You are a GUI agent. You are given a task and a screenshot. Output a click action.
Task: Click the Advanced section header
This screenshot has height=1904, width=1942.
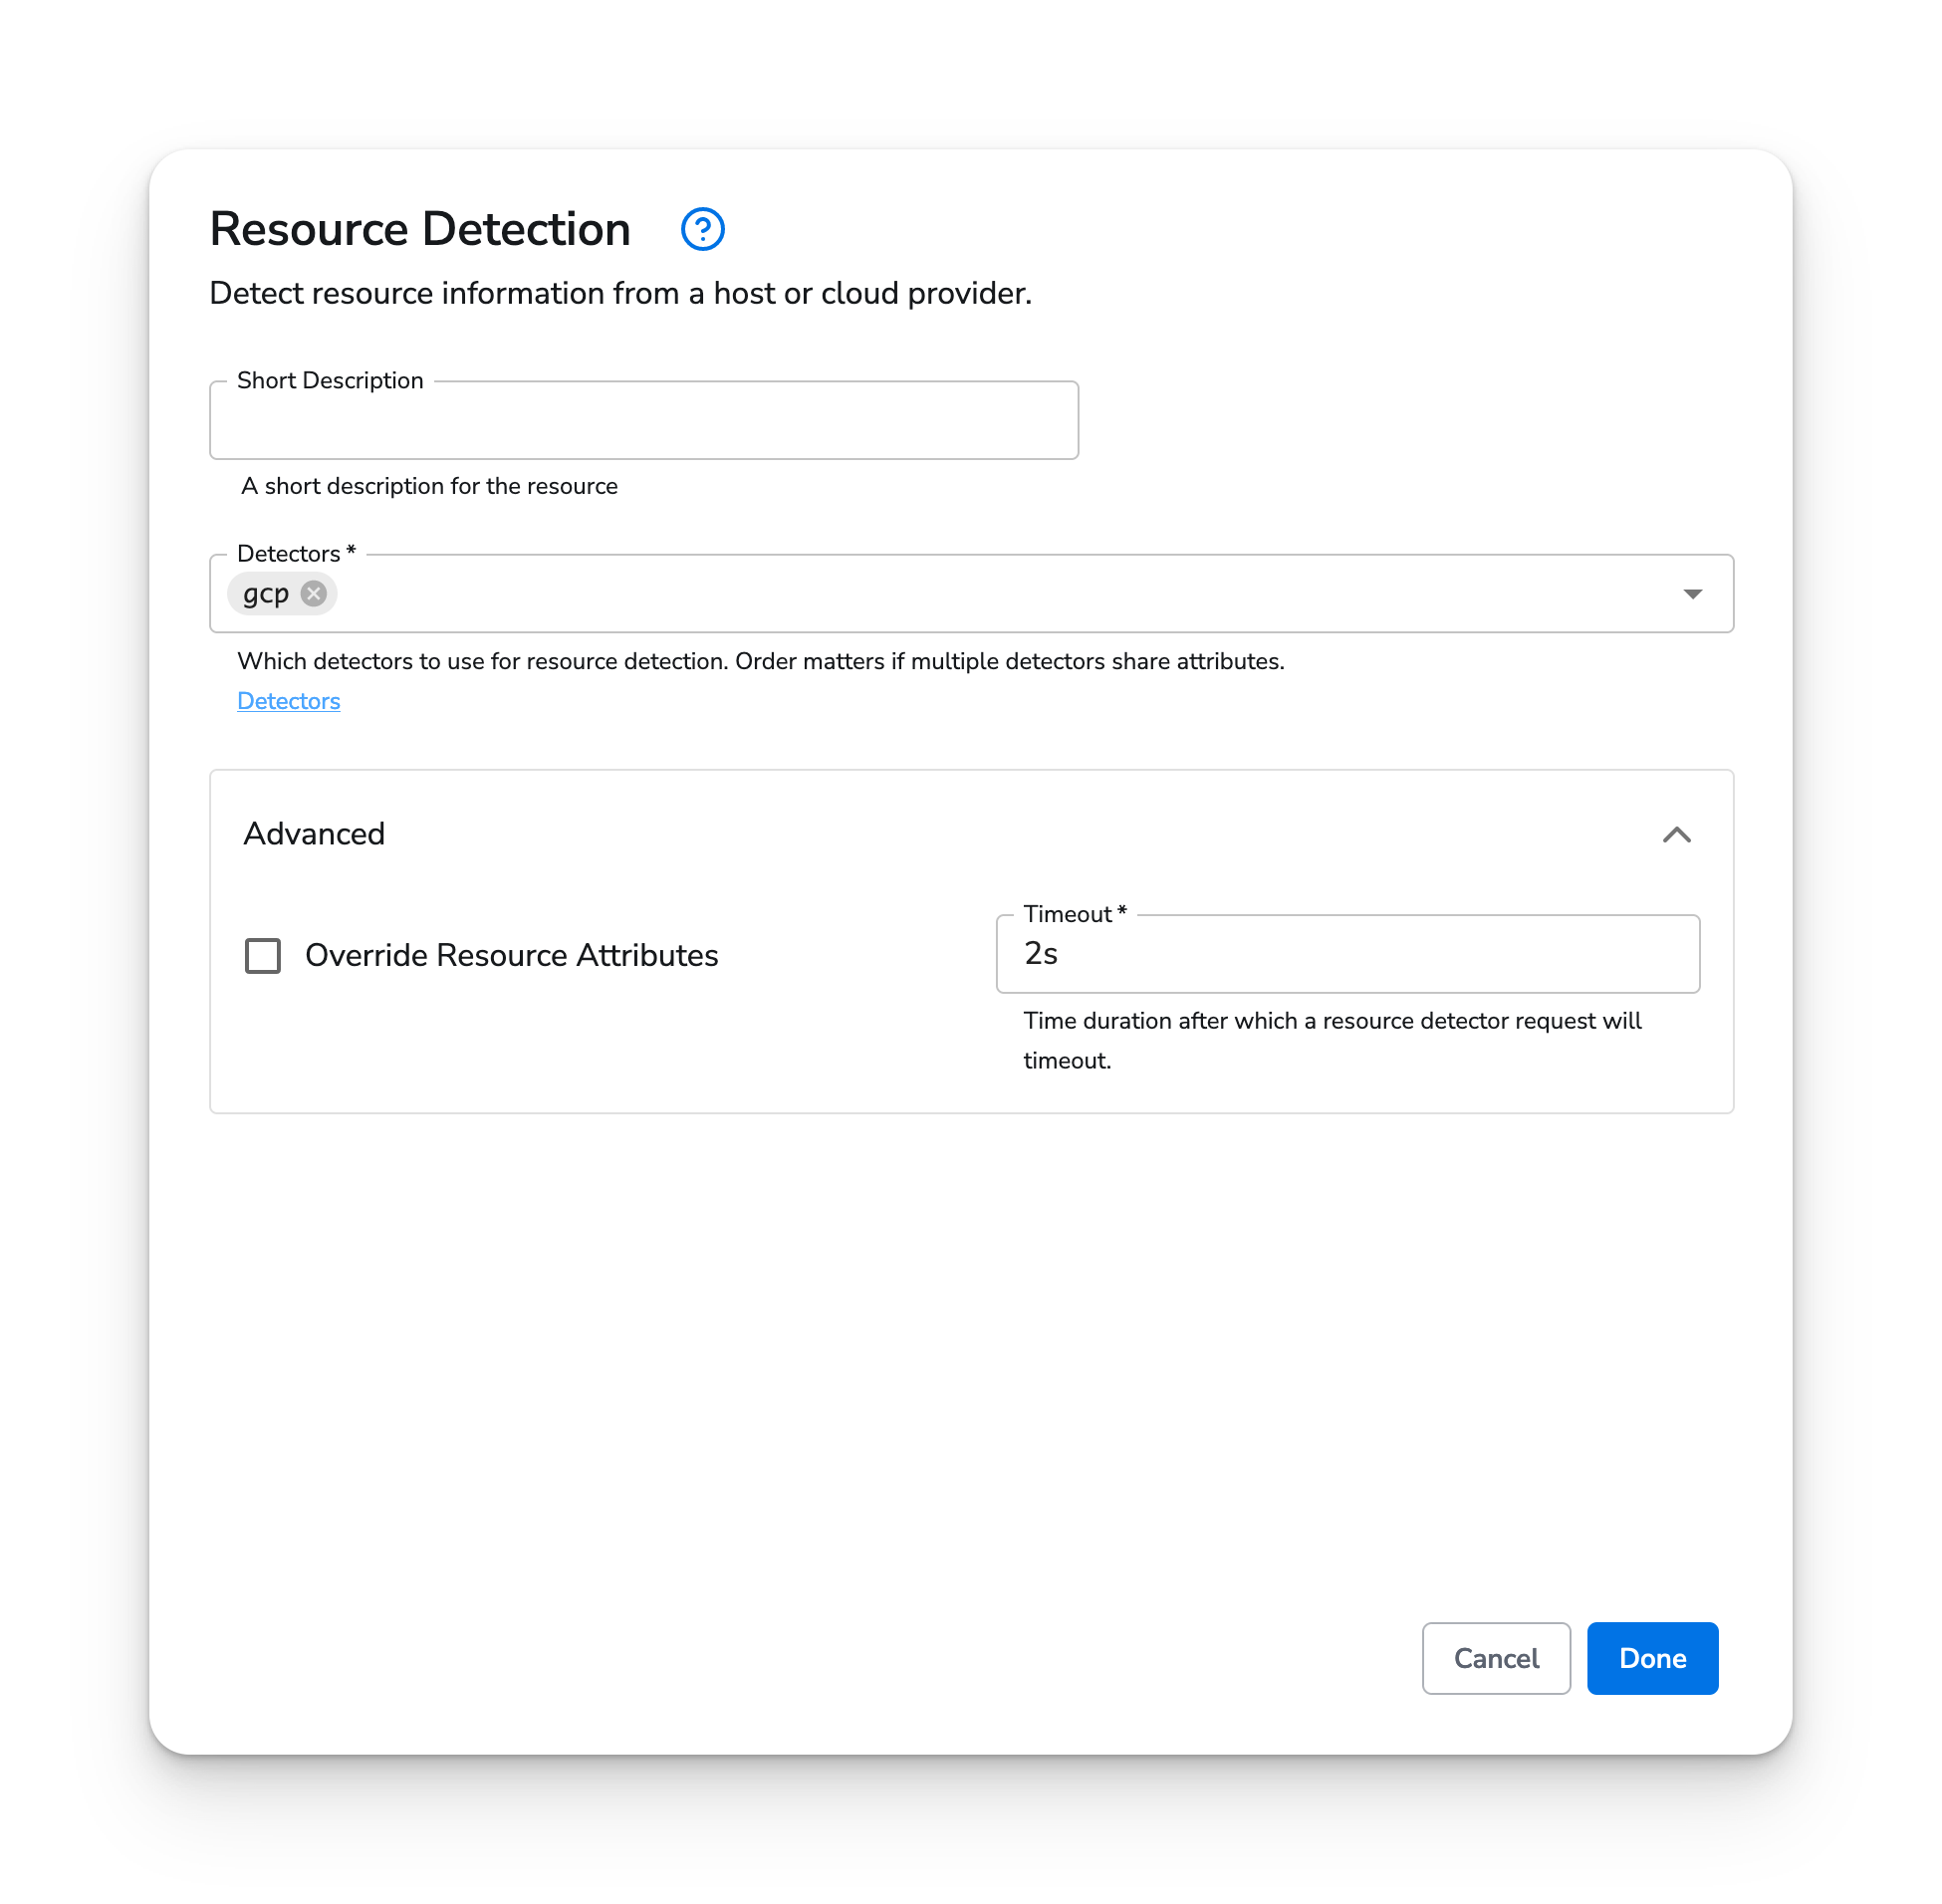point(314,833)
